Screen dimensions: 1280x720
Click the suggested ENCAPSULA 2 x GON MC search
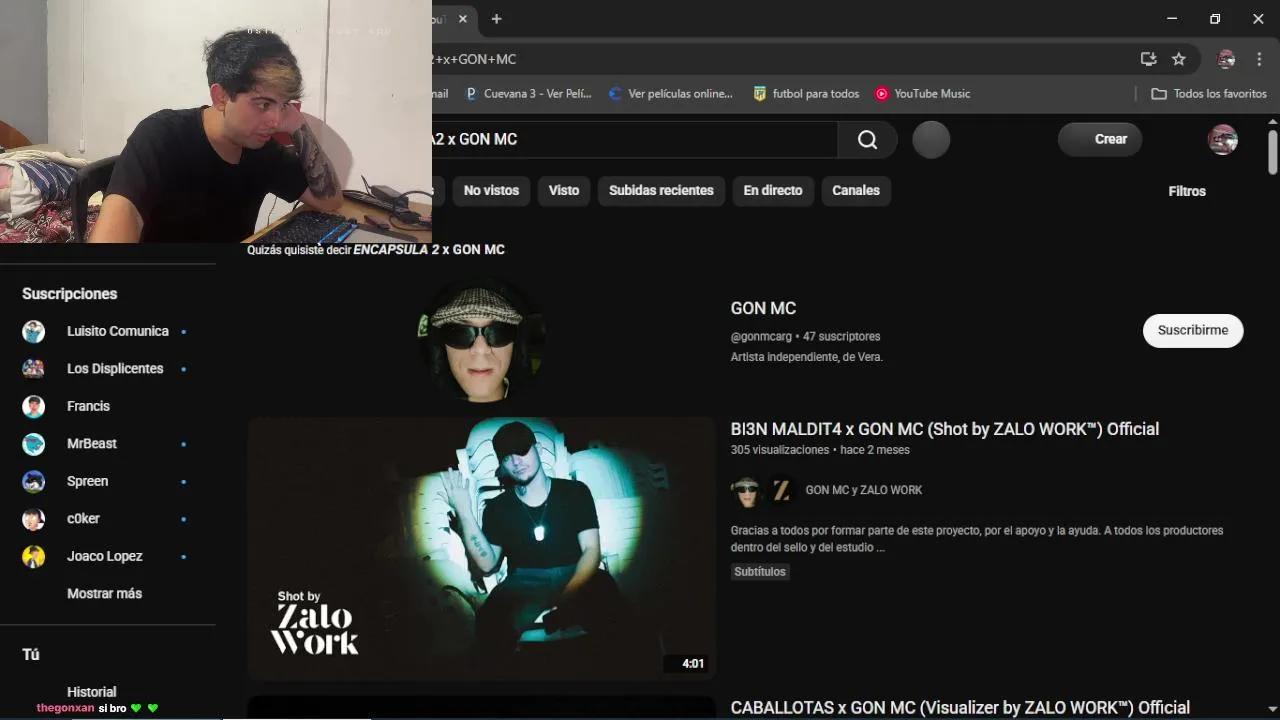tap(429, 250)
